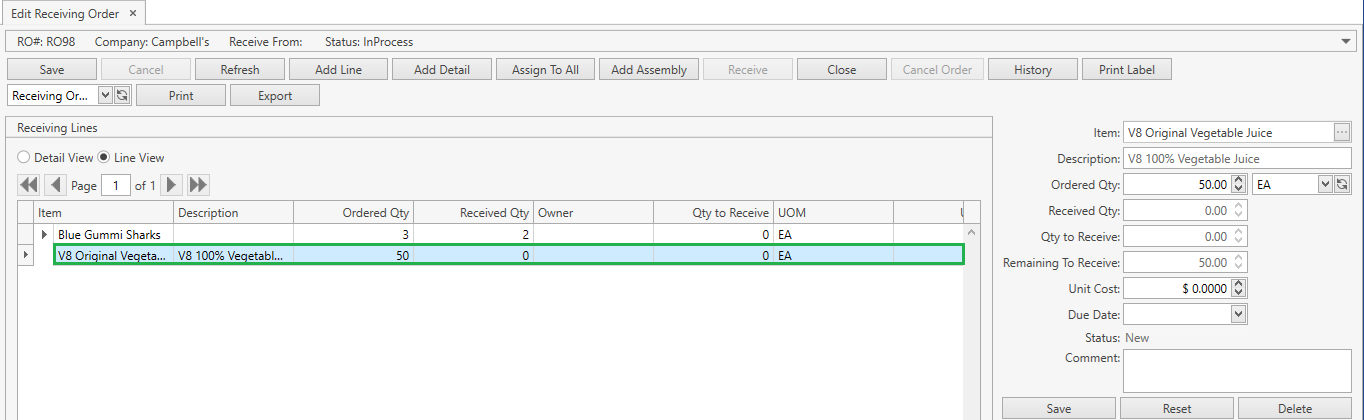Switch to Edit Receiving Order tab
Screen dimensions: 1364x420
(65, 13)
